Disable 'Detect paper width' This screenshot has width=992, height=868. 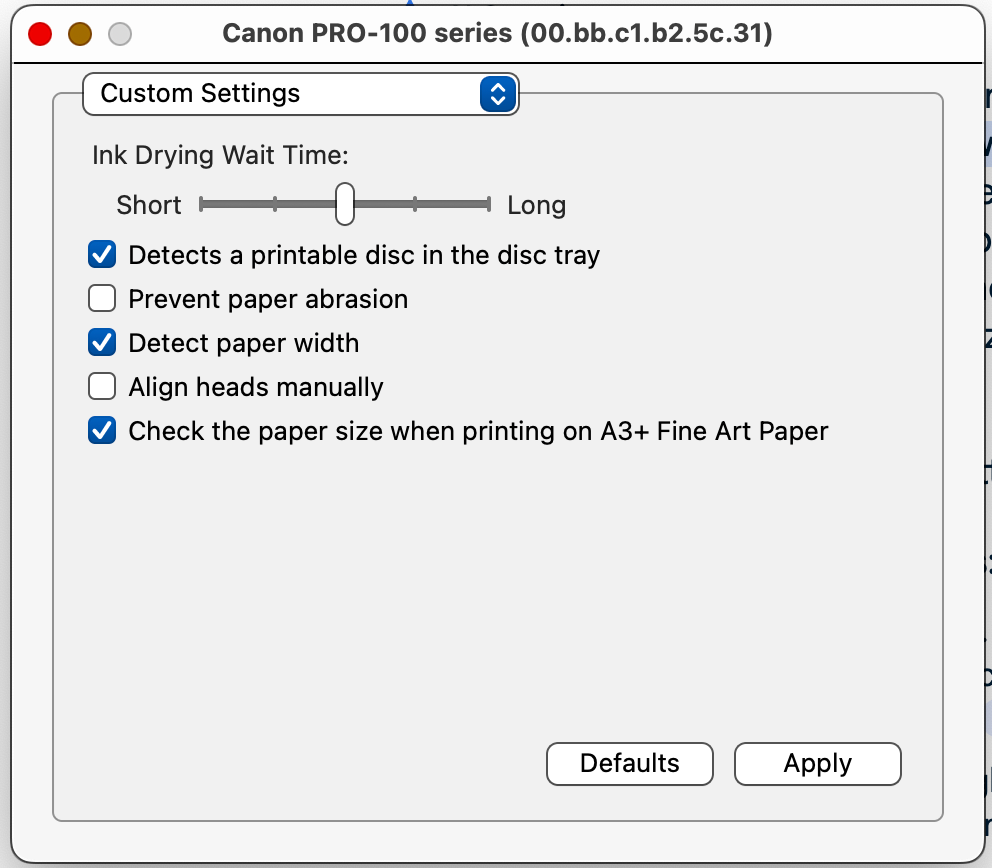101,342
